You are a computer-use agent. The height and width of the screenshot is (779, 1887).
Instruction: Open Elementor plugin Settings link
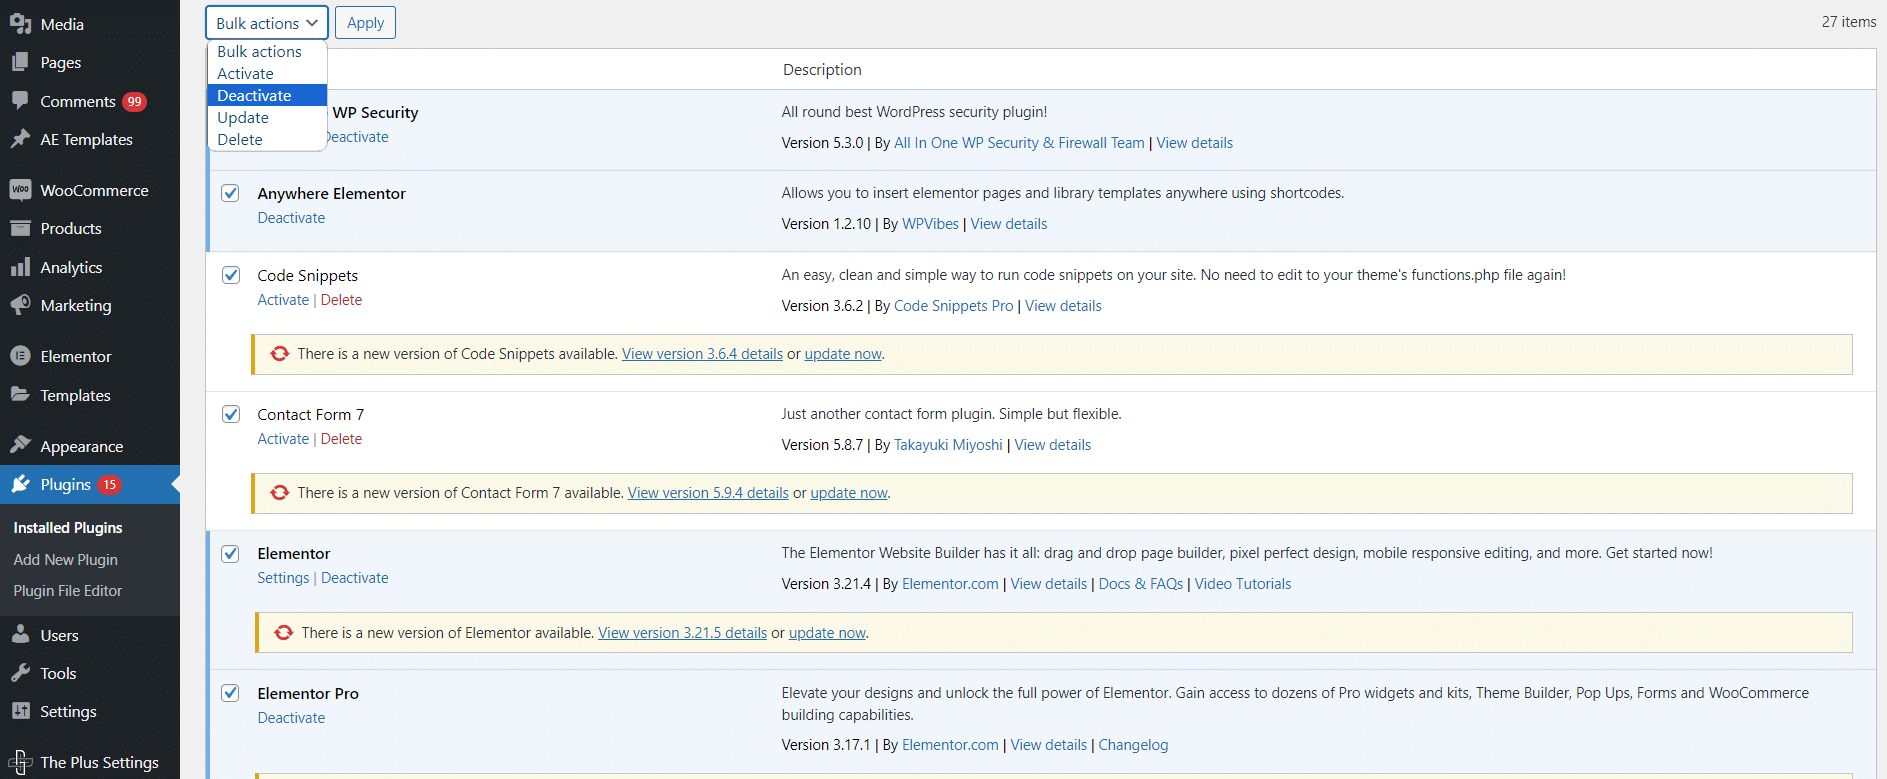coord(283,578)
